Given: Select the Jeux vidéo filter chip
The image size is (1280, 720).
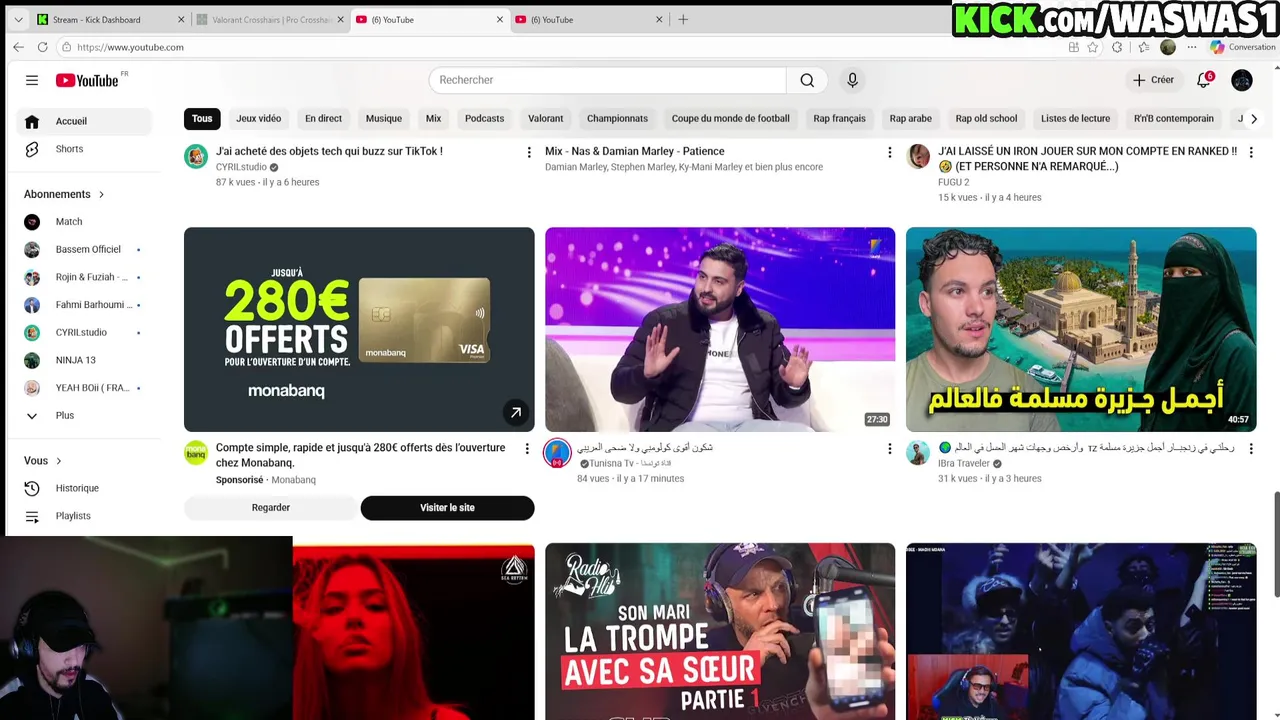Looking at the screenshot, I should click(258, 119).
